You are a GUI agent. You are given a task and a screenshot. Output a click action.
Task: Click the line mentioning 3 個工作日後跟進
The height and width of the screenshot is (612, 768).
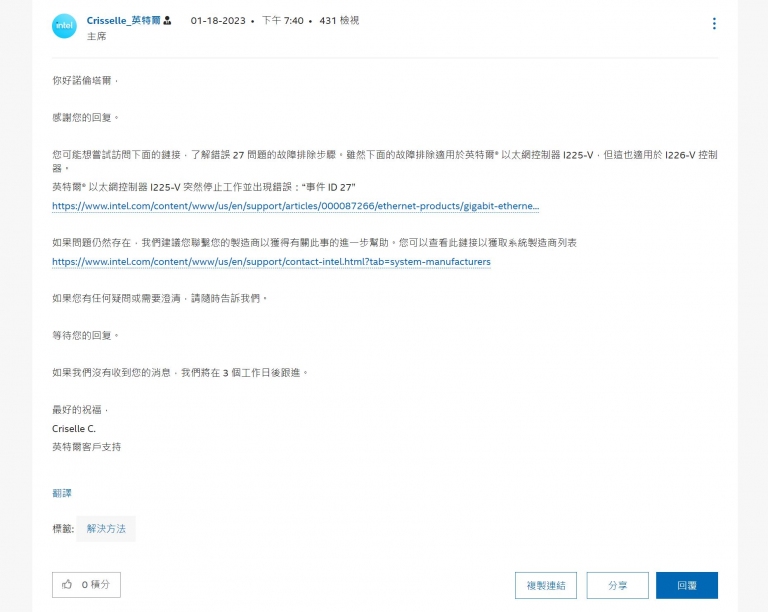tap(181, 373)
